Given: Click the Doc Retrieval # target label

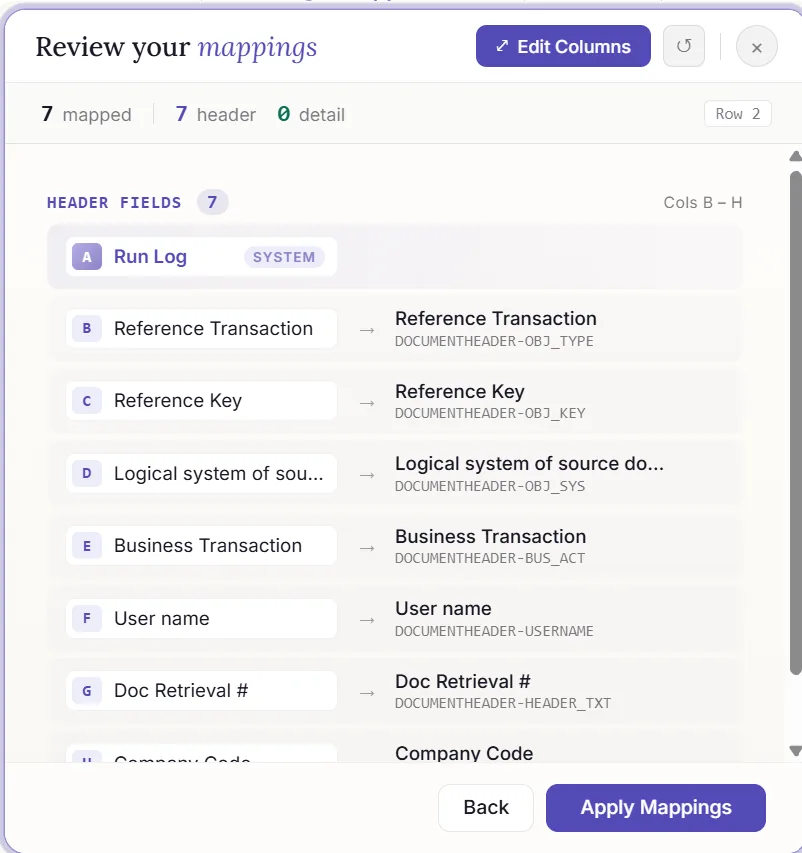Looking at the screenshot, I should click(x=462, y=682).
